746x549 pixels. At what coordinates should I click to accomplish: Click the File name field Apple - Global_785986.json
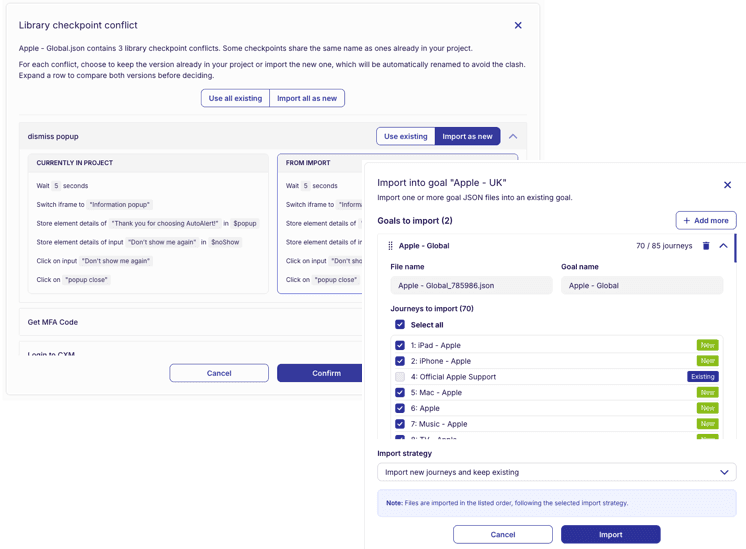[471, 285]
